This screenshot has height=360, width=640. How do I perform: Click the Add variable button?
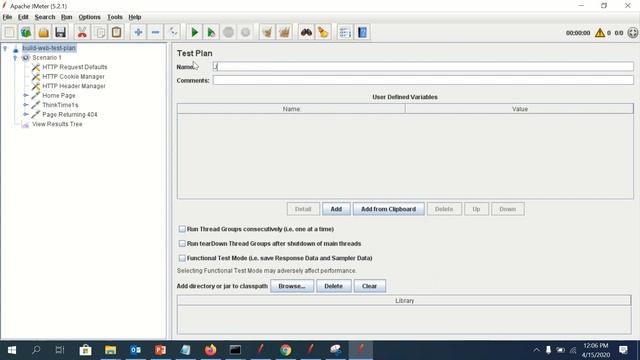[336, 209]
